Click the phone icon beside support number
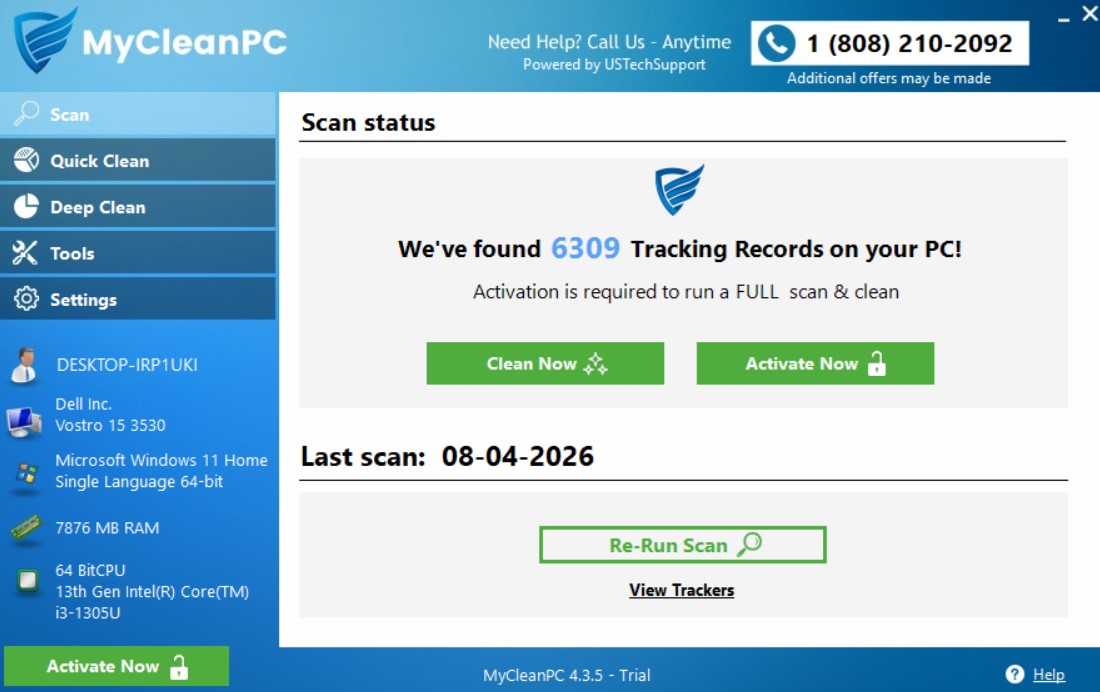 tap(776, 44)
